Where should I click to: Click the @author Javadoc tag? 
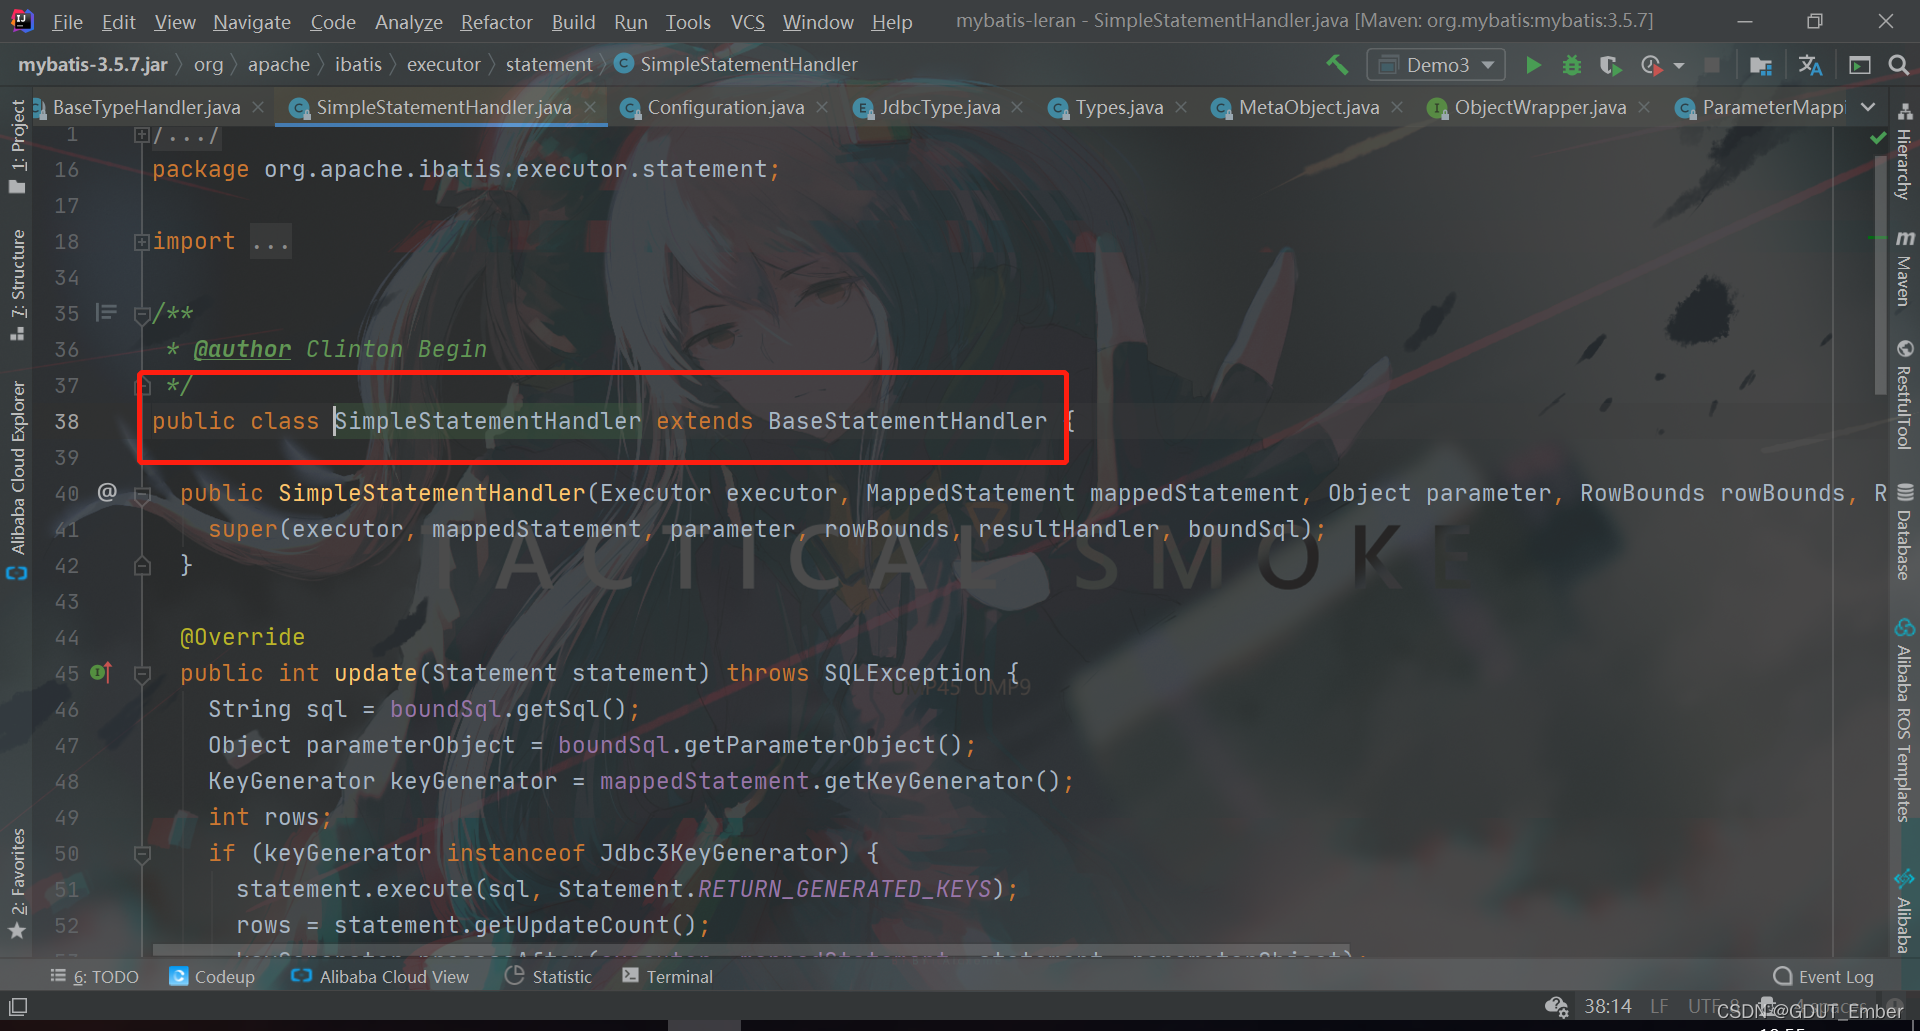point(242,349)
